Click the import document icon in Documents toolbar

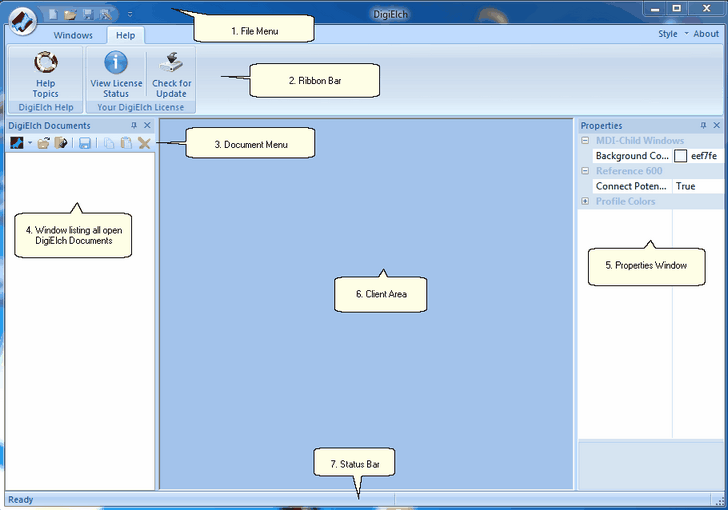(x=61, y=143)
